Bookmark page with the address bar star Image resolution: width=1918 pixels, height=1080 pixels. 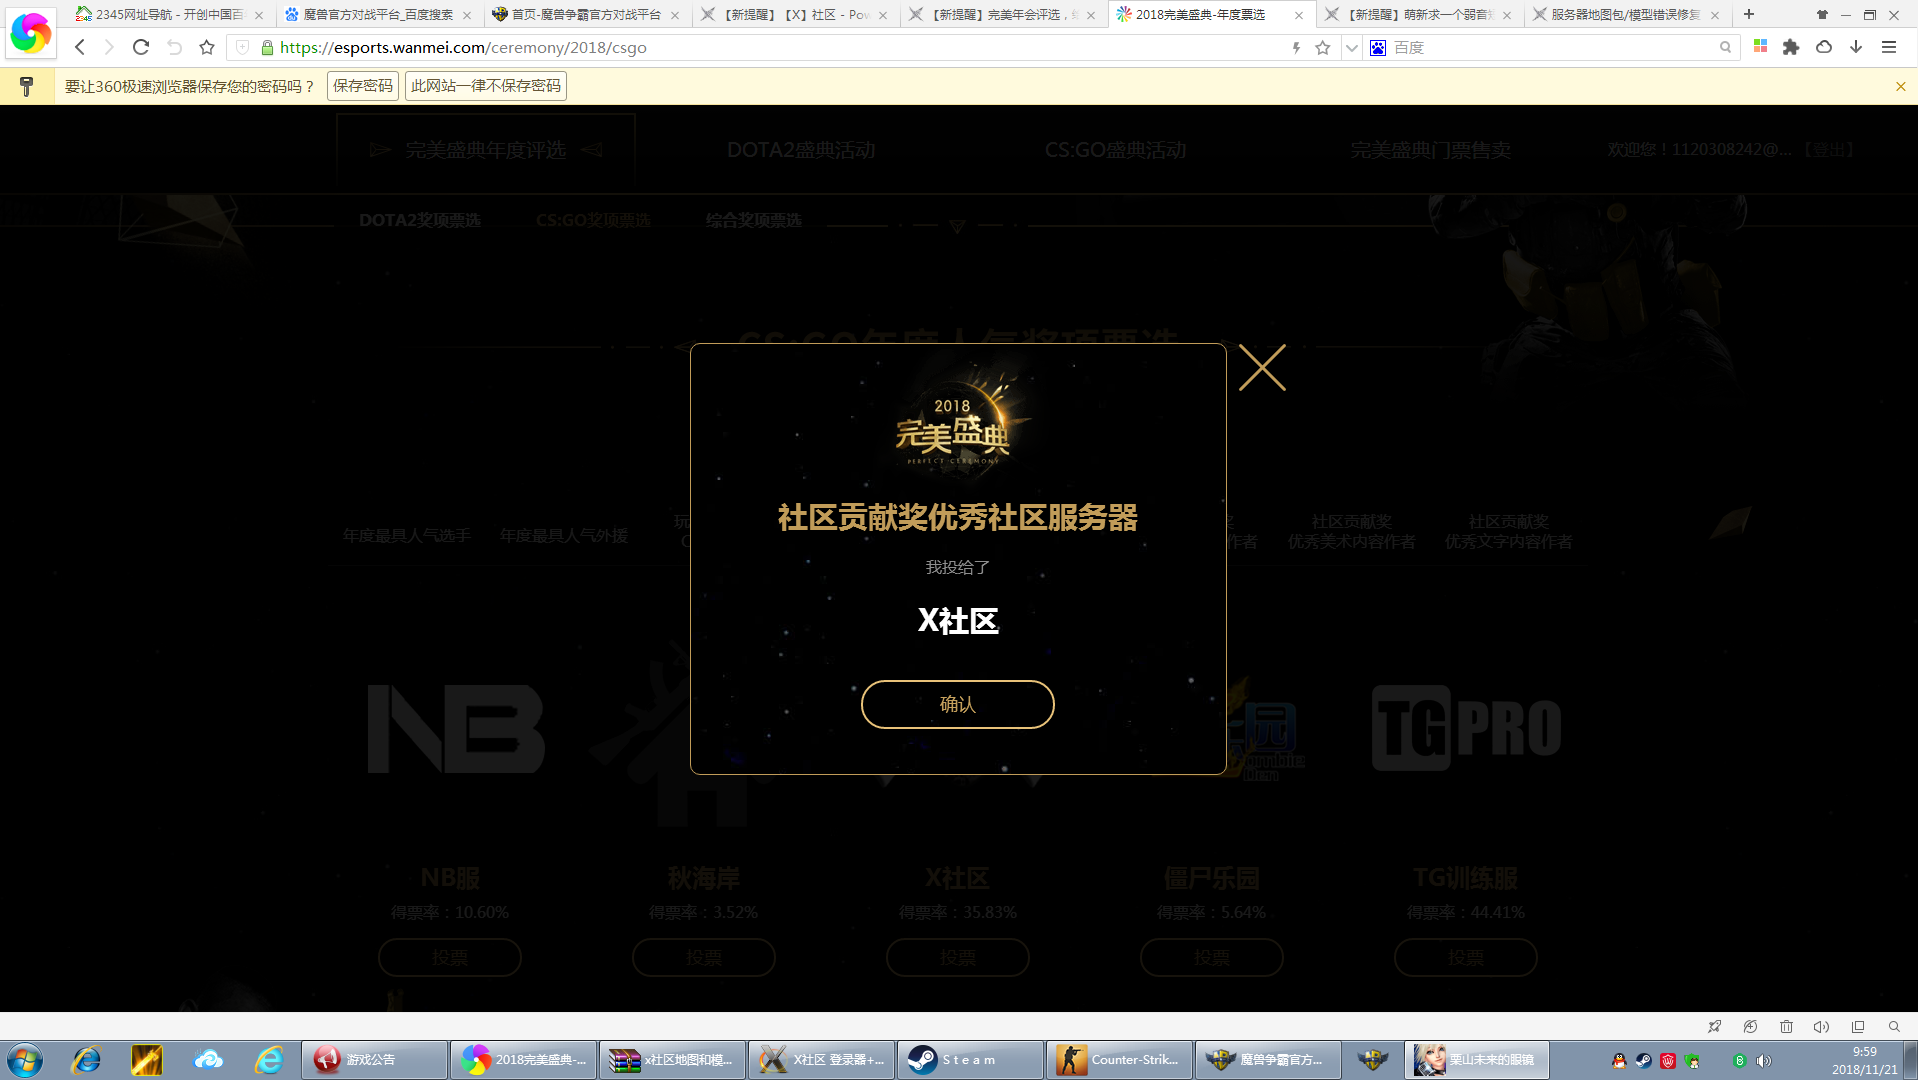1322,48
